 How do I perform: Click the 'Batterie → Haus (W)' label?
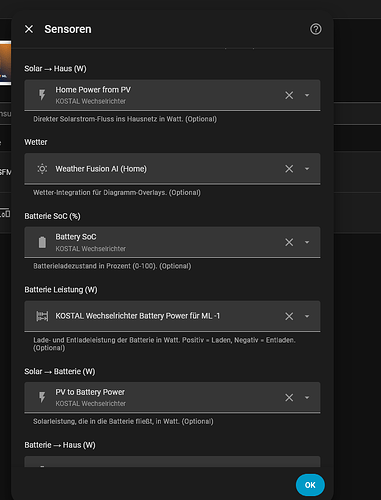[60, 445]
